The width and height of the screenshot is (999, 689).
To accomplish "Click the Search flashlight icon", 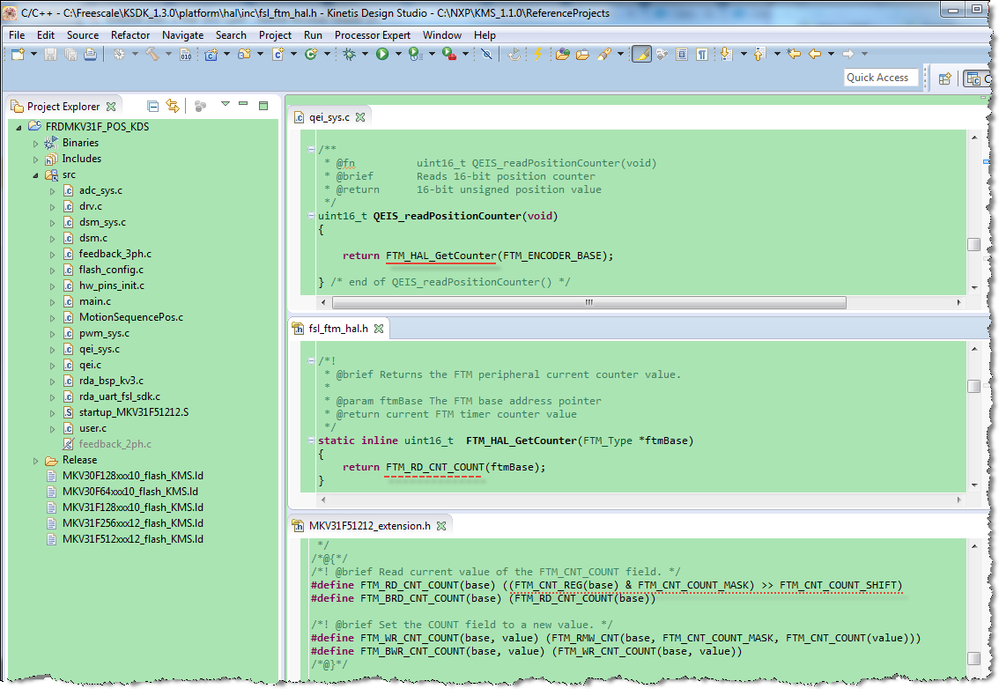I will pos(604,54).
